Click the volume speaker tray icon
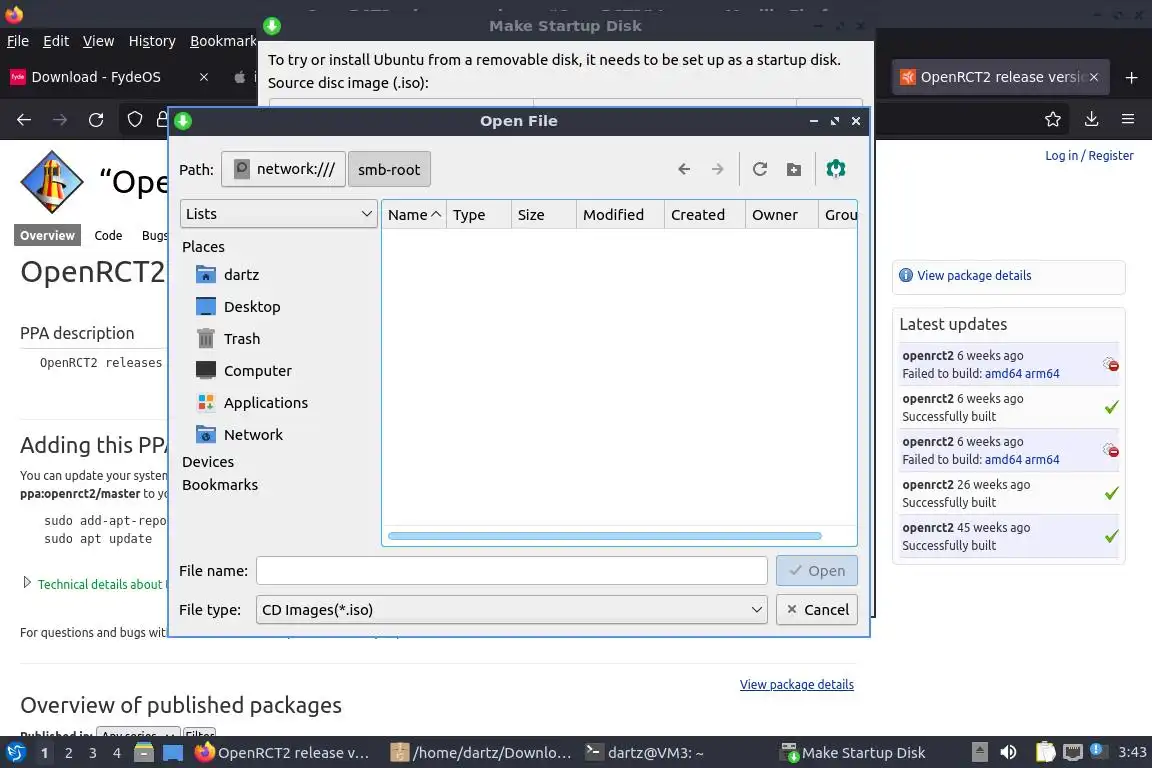Viewport: 1152px width, 768px height. point(1009,752)
